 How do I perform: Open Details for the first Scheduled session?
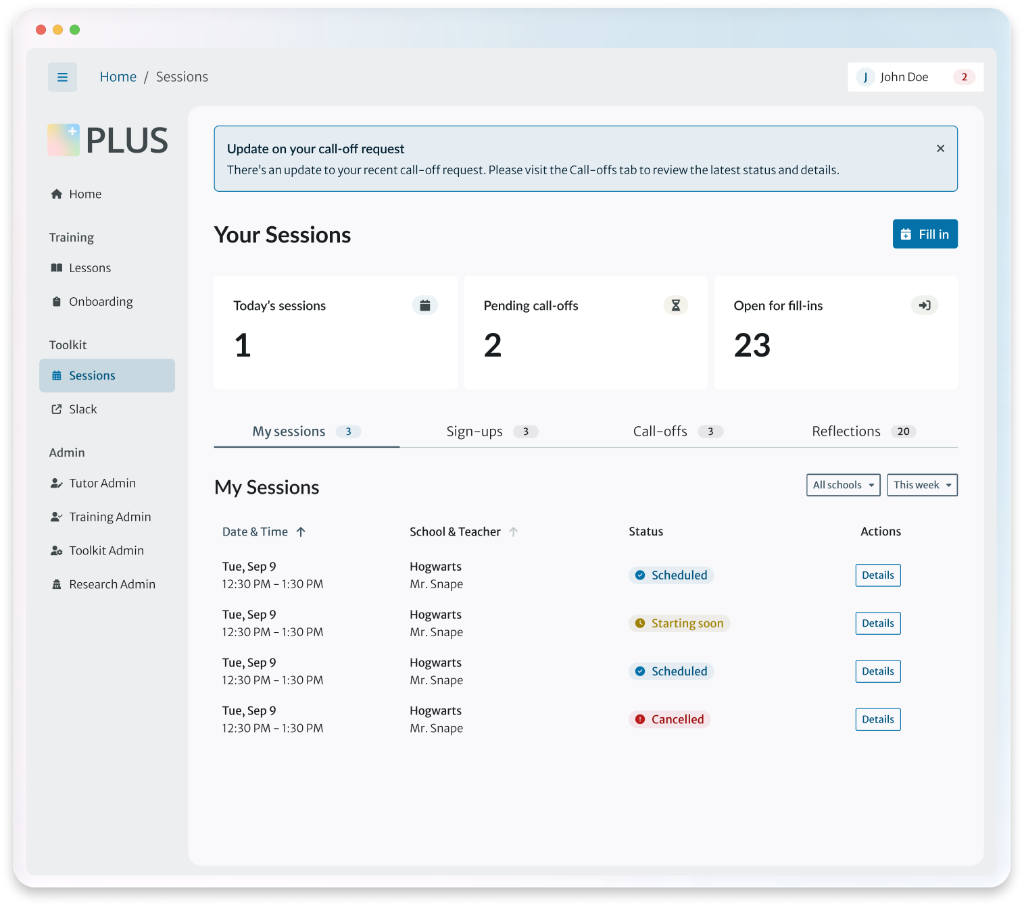pyautogui.click(x=878, y=575)
